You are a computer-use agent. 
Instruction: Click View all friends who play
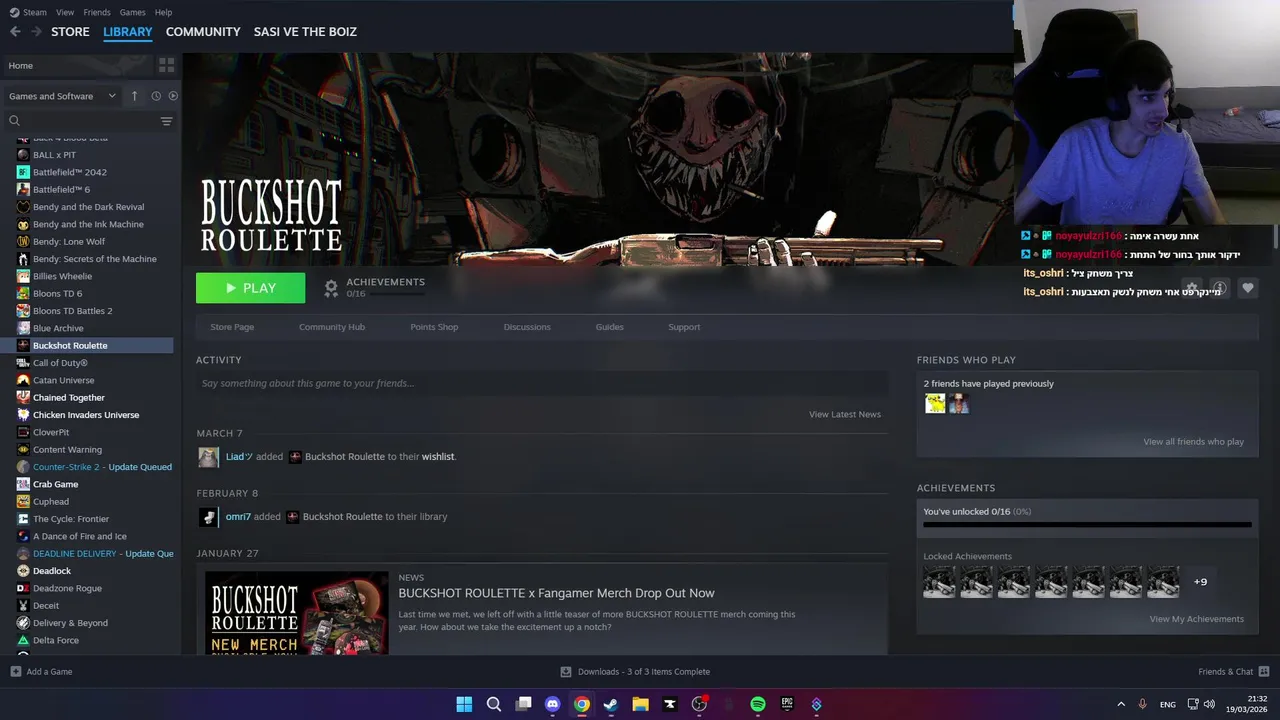coord(1194,442)
